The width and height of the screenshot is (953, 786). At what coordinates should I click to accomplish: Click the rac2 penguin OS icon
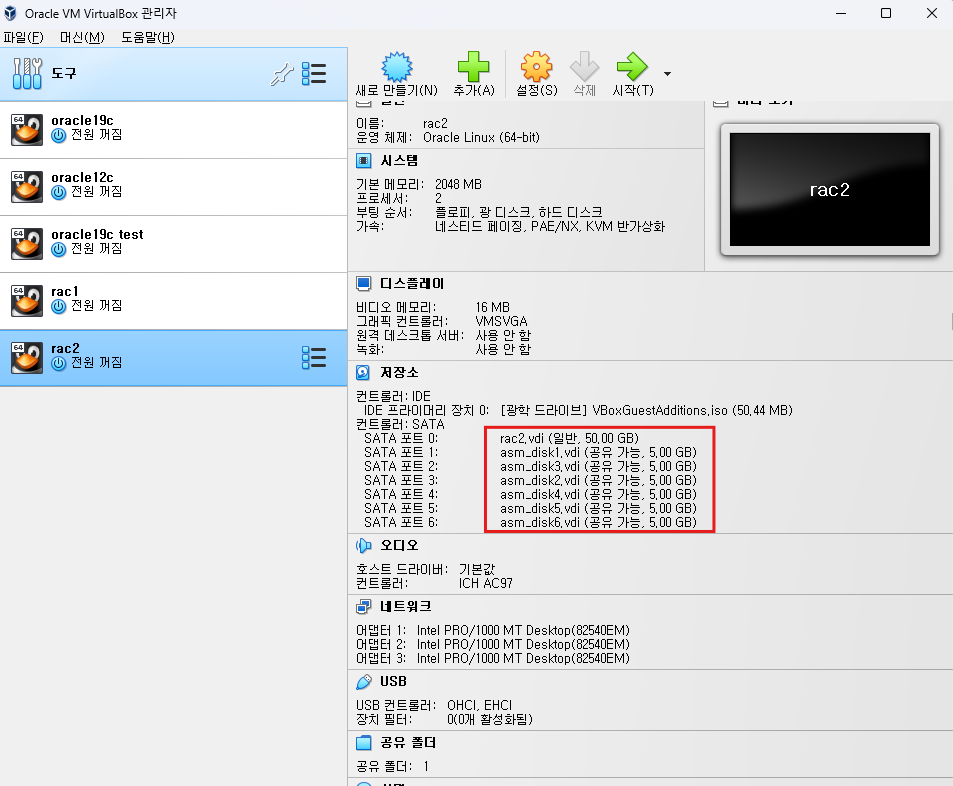pyautogui.click(x=27, y=358)
